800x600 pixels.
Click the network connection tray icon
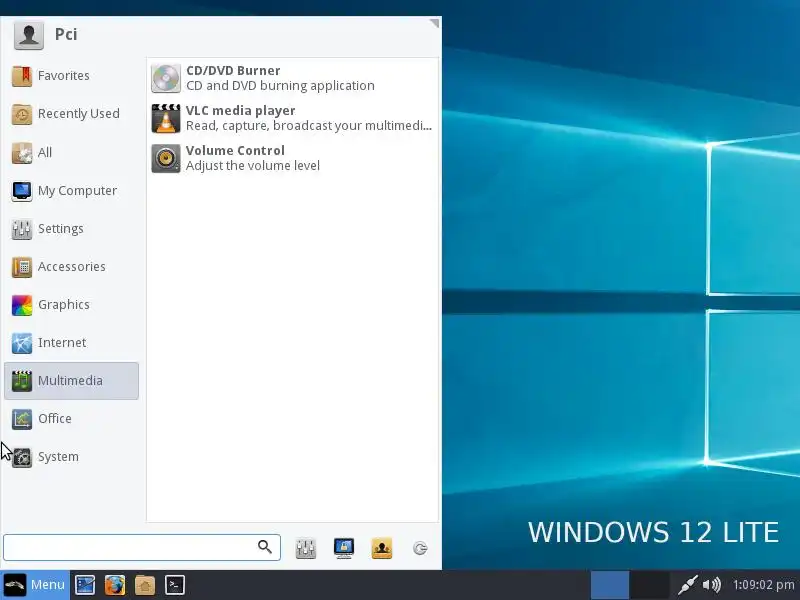coord(687,585)
